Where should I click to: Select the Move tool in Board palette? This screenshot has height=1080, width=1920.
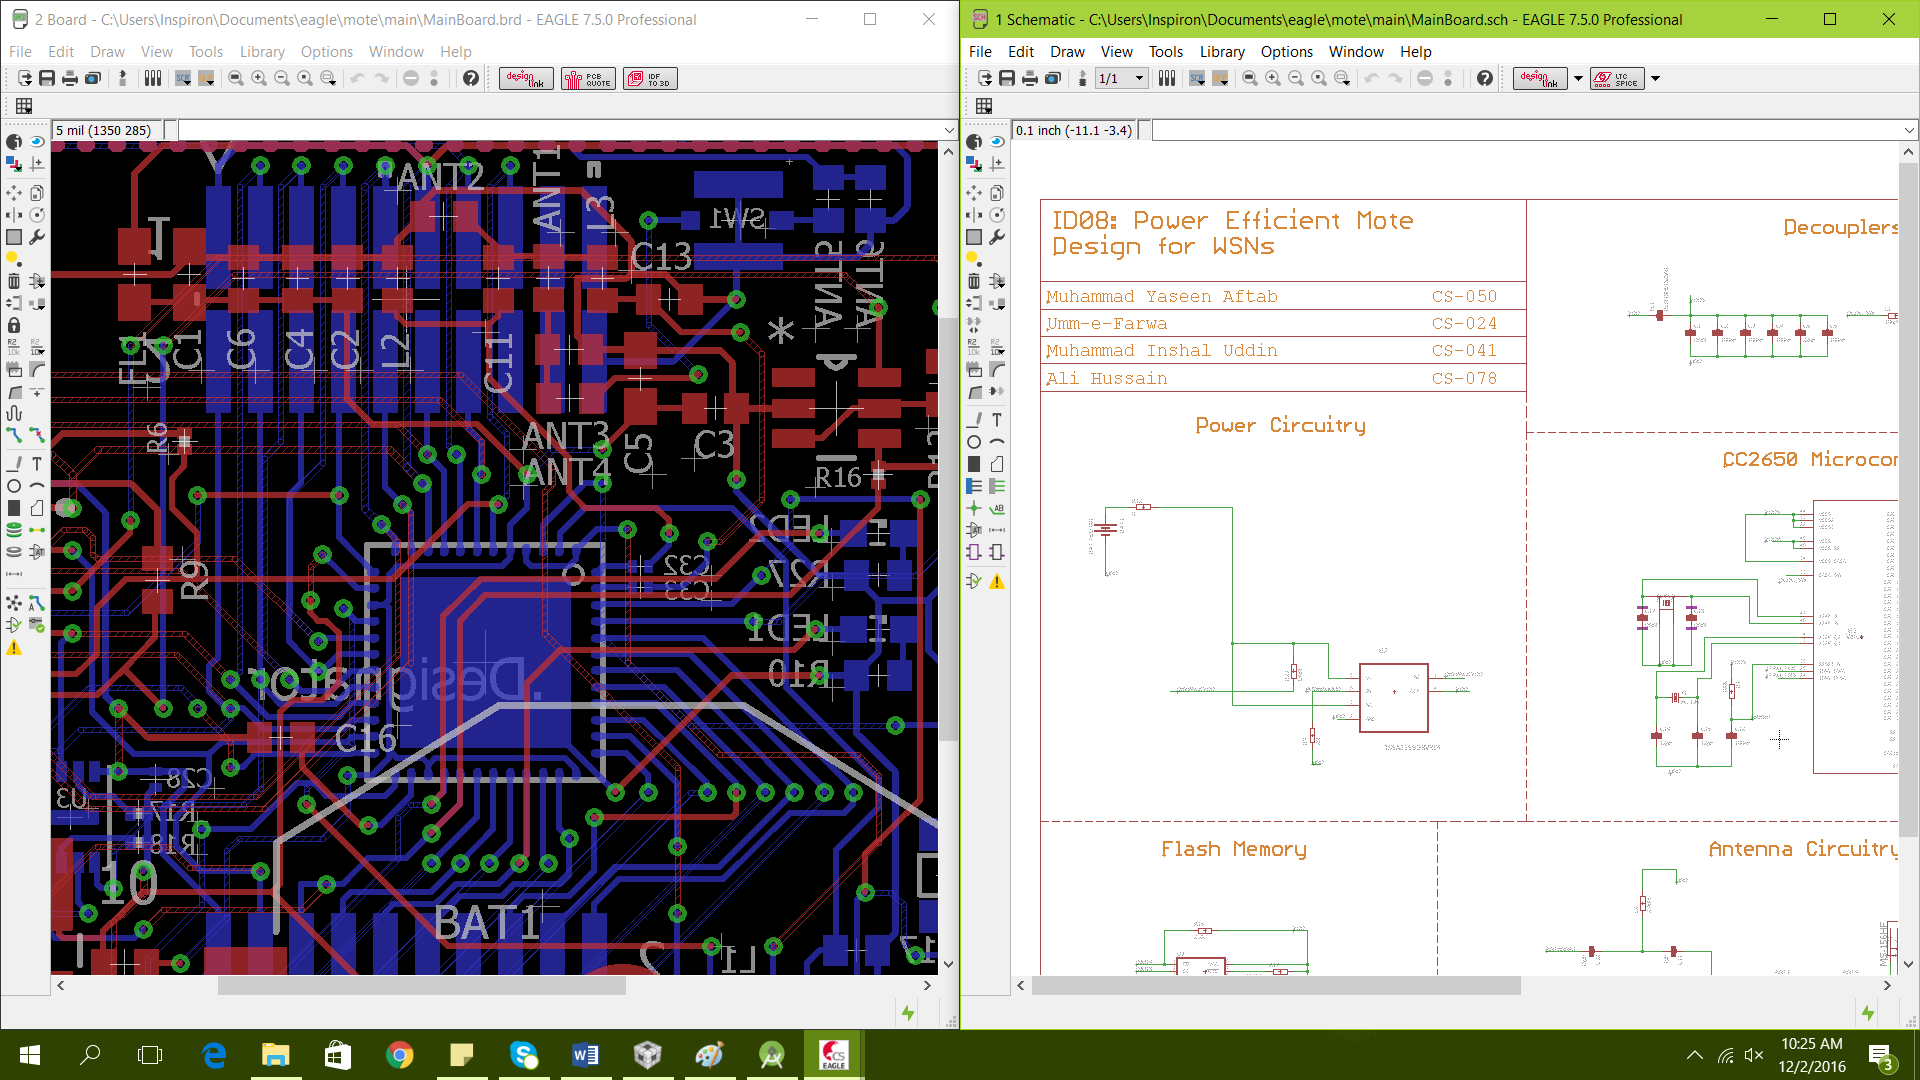coord(14,193)
